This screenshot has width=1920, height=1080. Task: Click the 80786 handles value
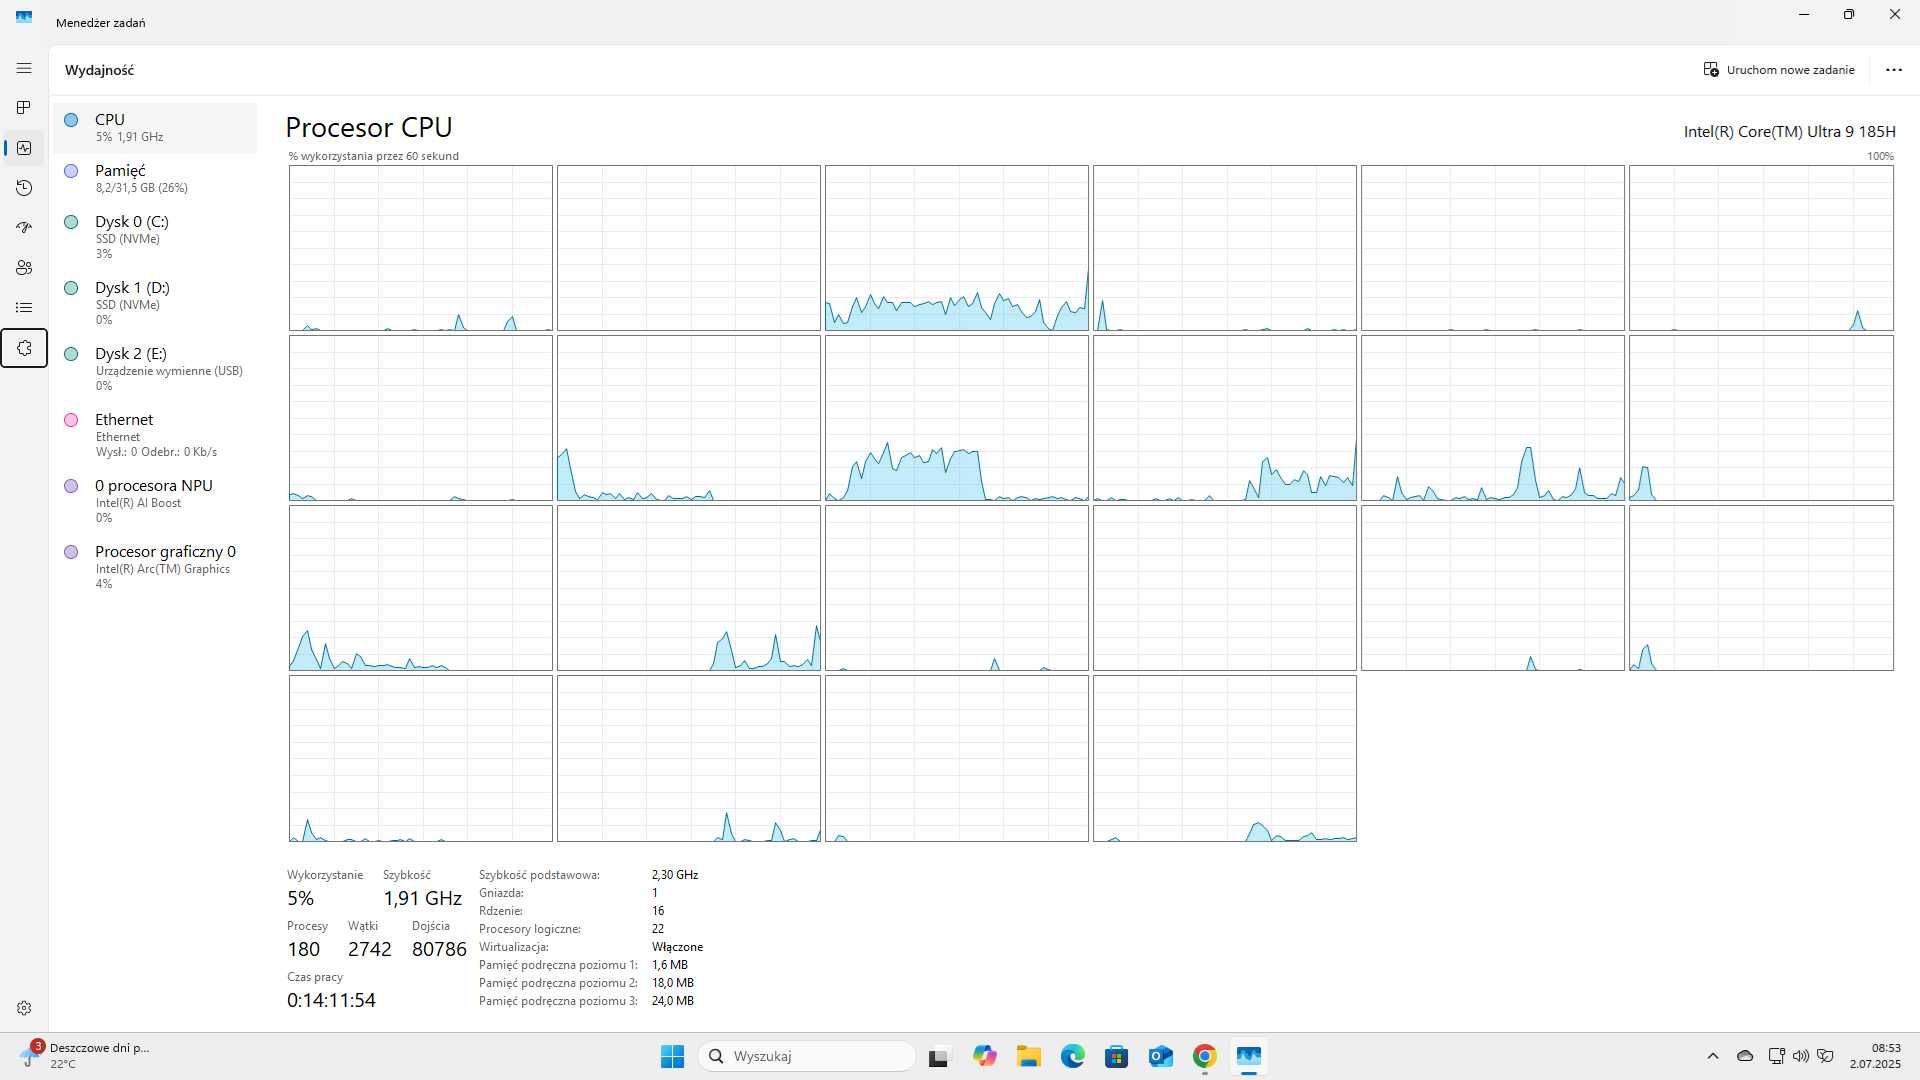tap(439, 949)
